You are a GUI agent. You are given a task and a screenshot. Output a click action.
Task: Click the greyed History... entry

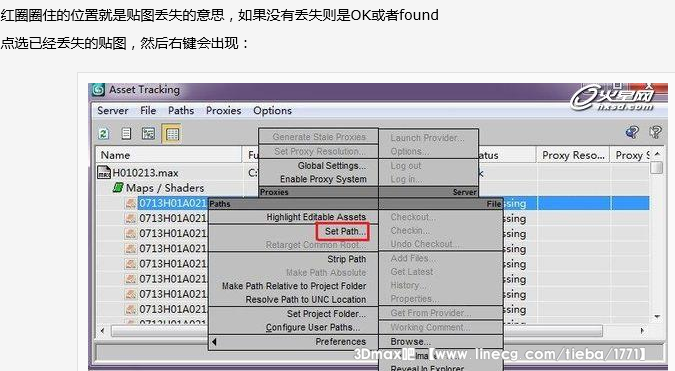(x=408, y=285)
